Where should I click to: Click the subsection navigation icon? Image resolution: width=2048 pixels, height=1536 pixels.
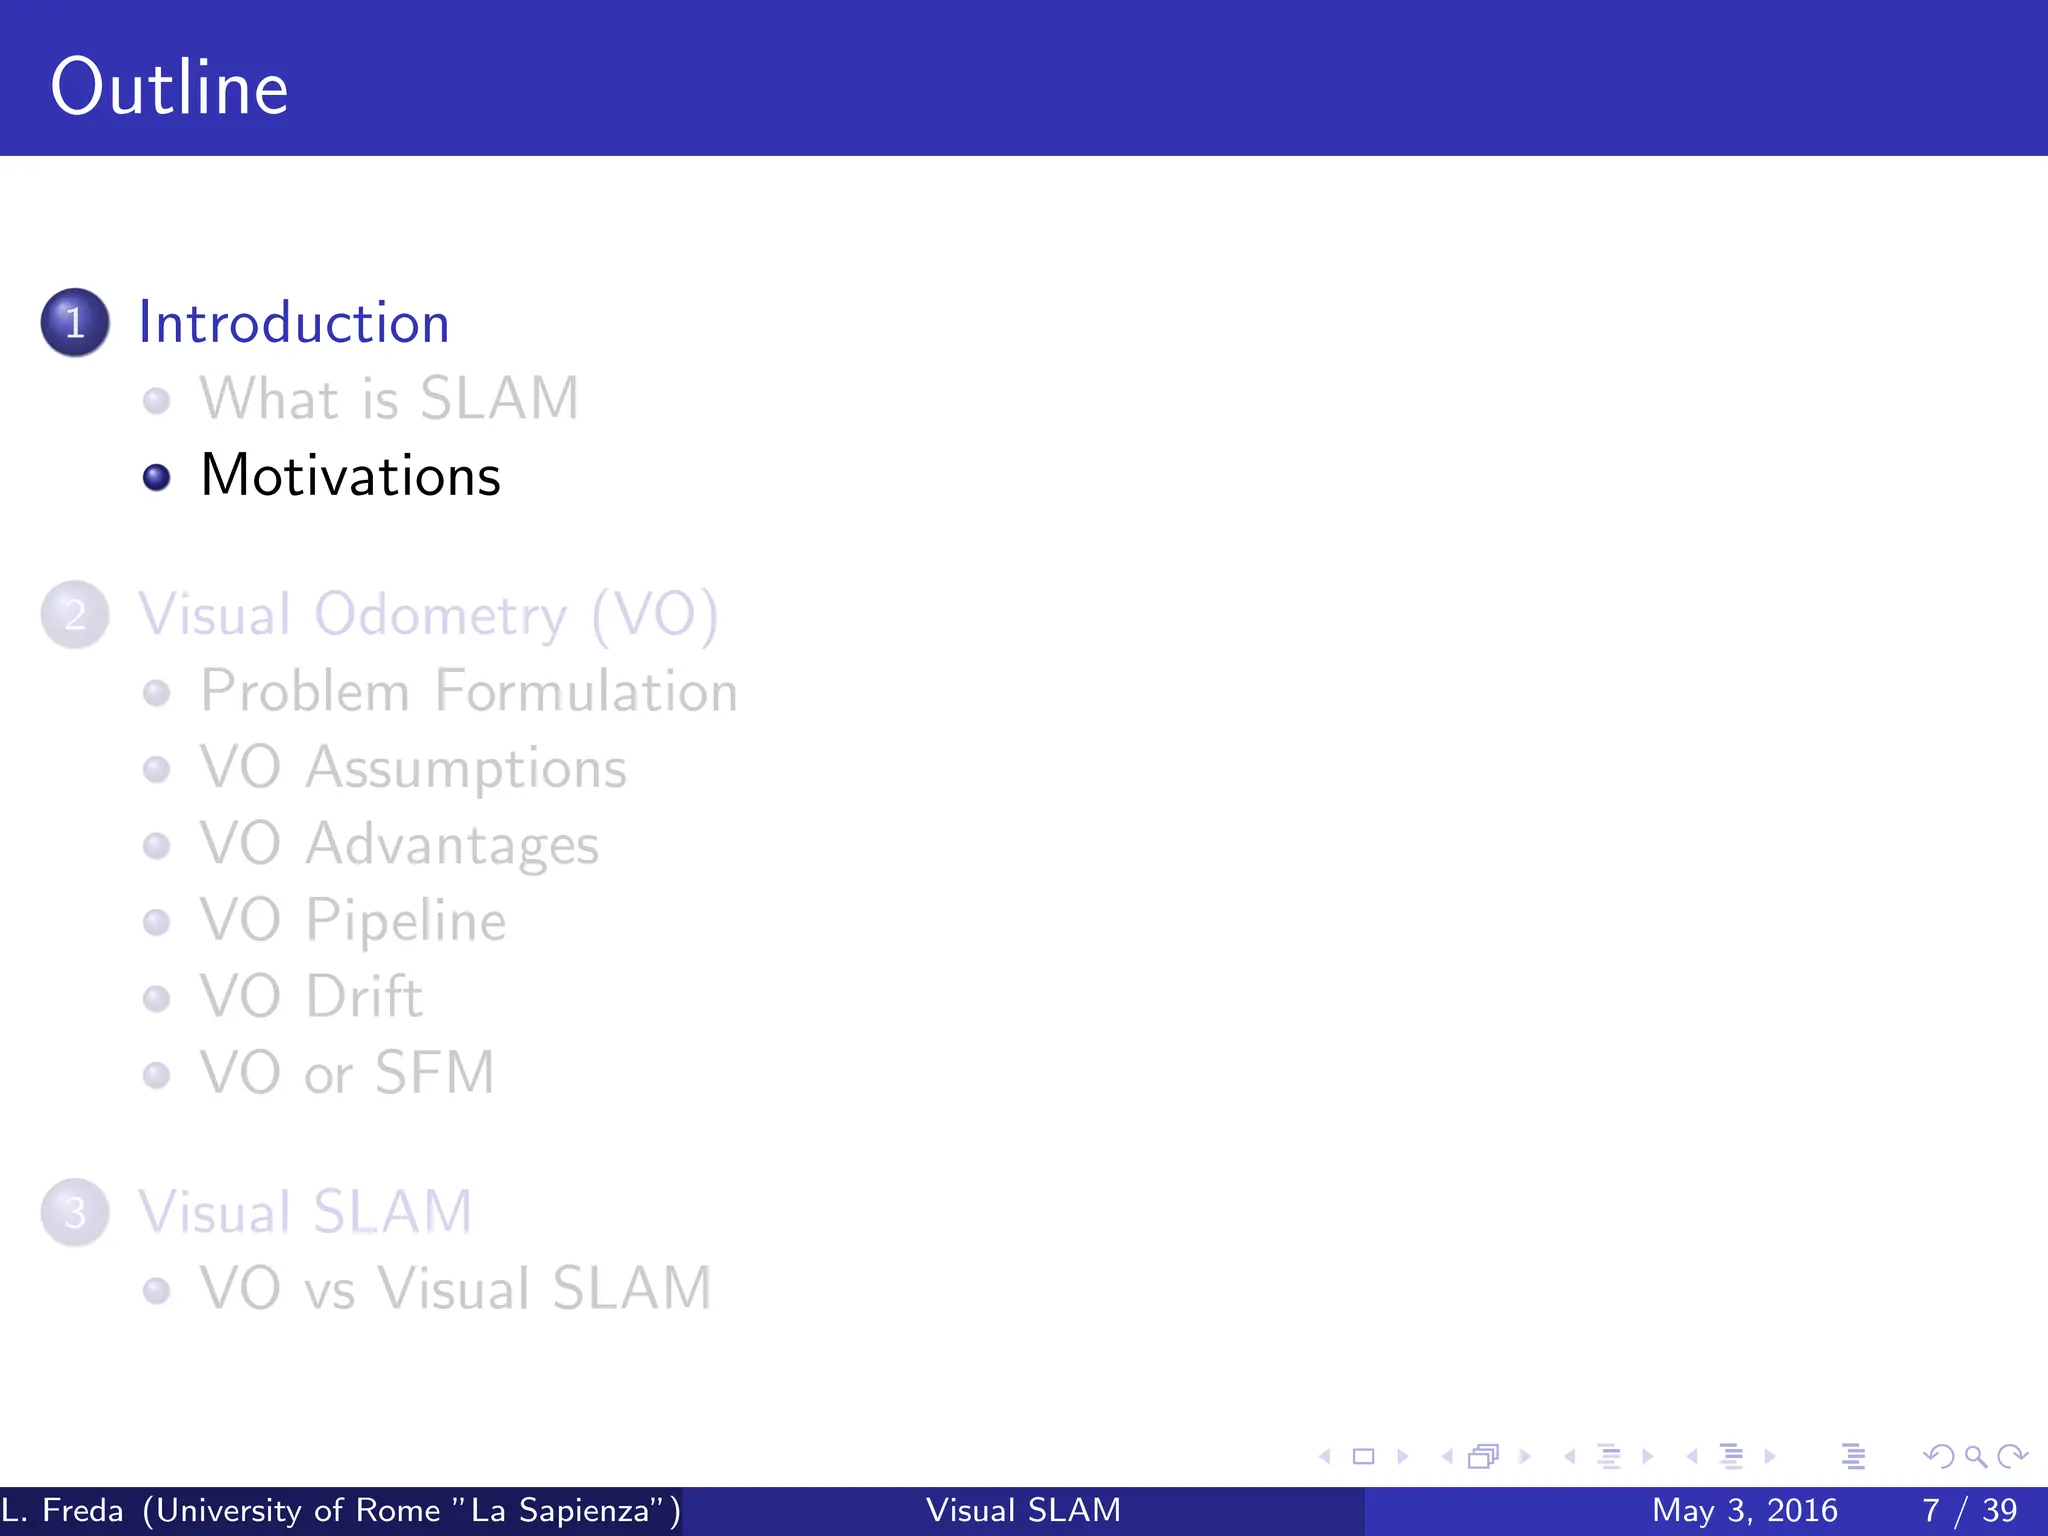[x=1609, y=1457]
